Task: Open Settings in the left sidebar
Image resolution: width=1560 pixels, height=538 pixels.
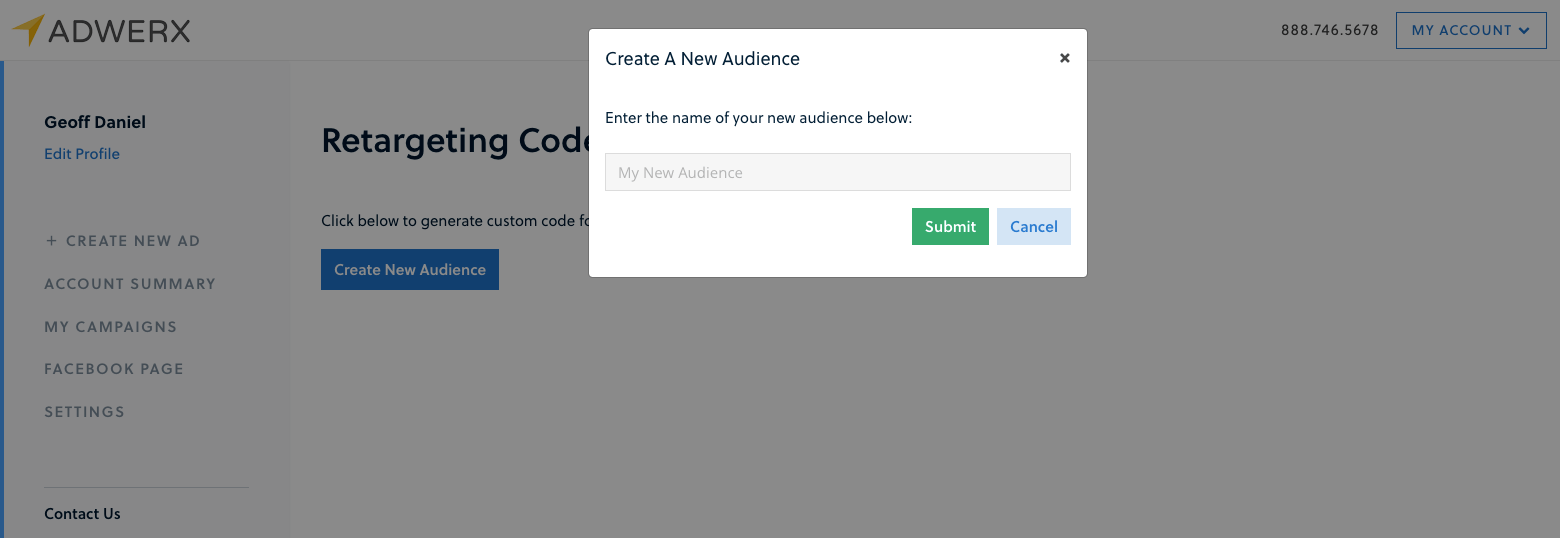Action: coord(85,412)
